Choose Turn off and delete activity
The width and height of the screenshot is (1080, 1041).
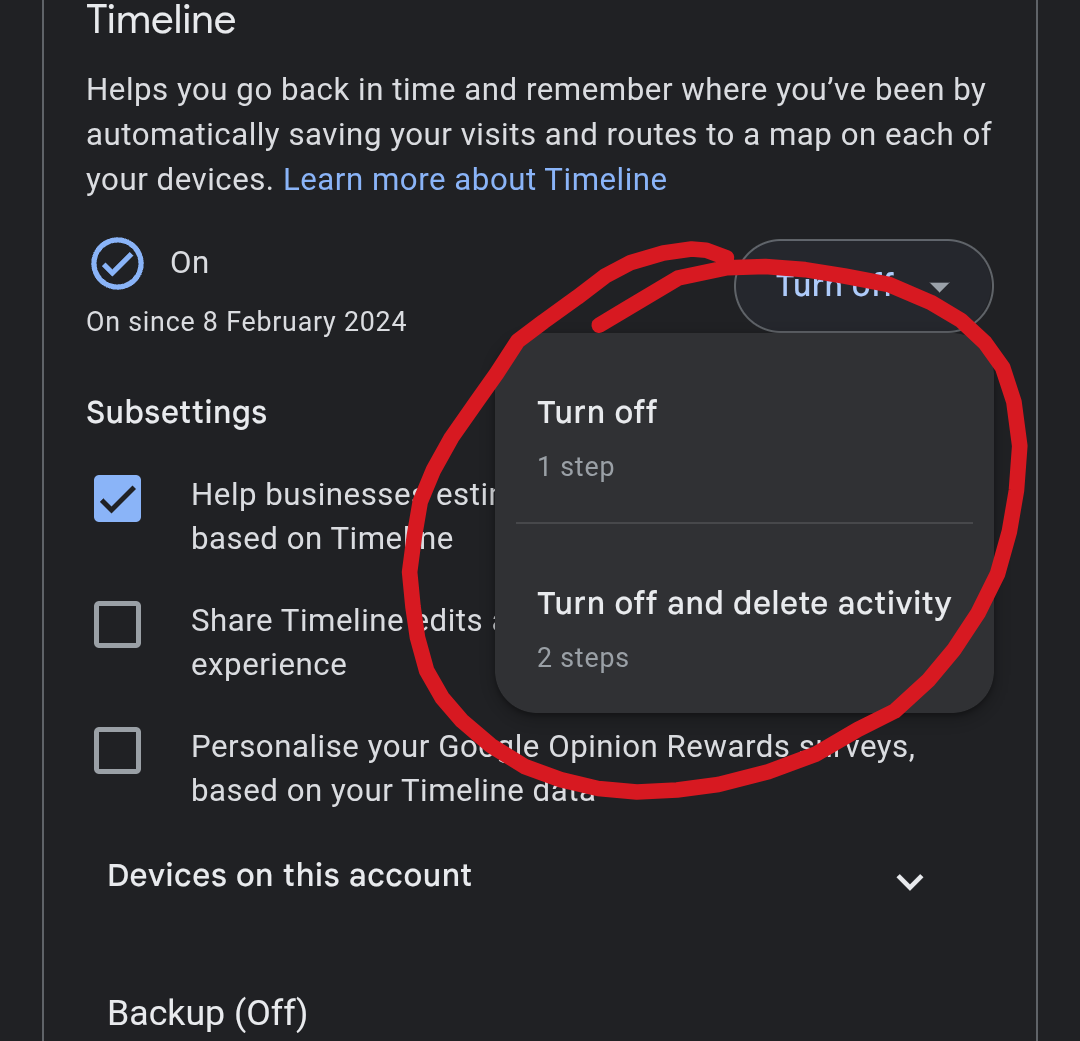[744, 604]
